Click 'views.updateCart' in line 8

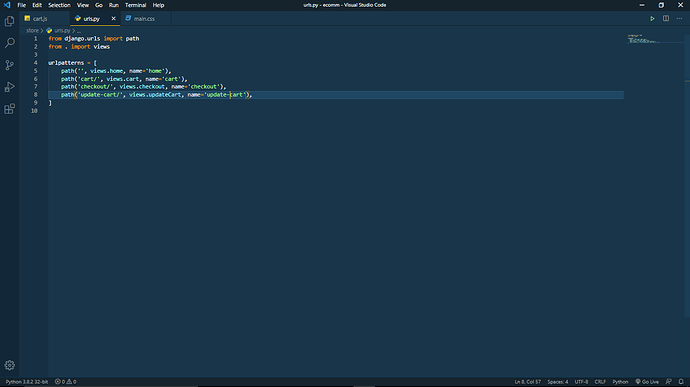pos(155,95)
